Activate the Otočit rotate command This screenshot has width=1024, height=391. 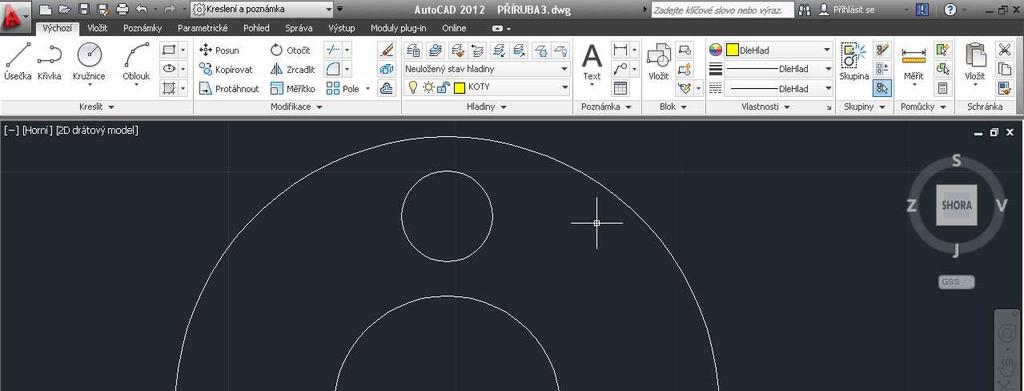(291, 50)
